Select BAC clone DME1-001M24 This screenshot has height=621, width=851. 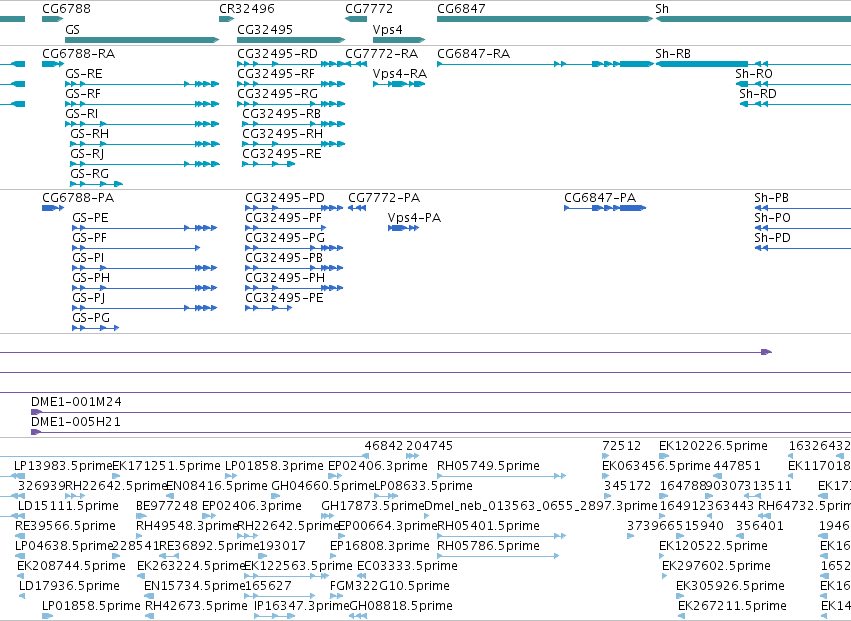(x=76, y=402)
